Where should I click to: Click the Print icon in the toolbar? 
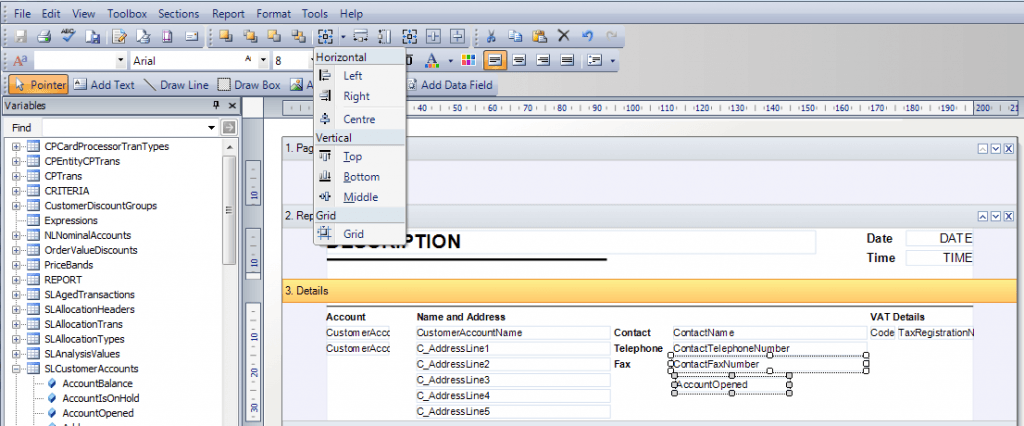pyautogui.click(x=44, y=36)
